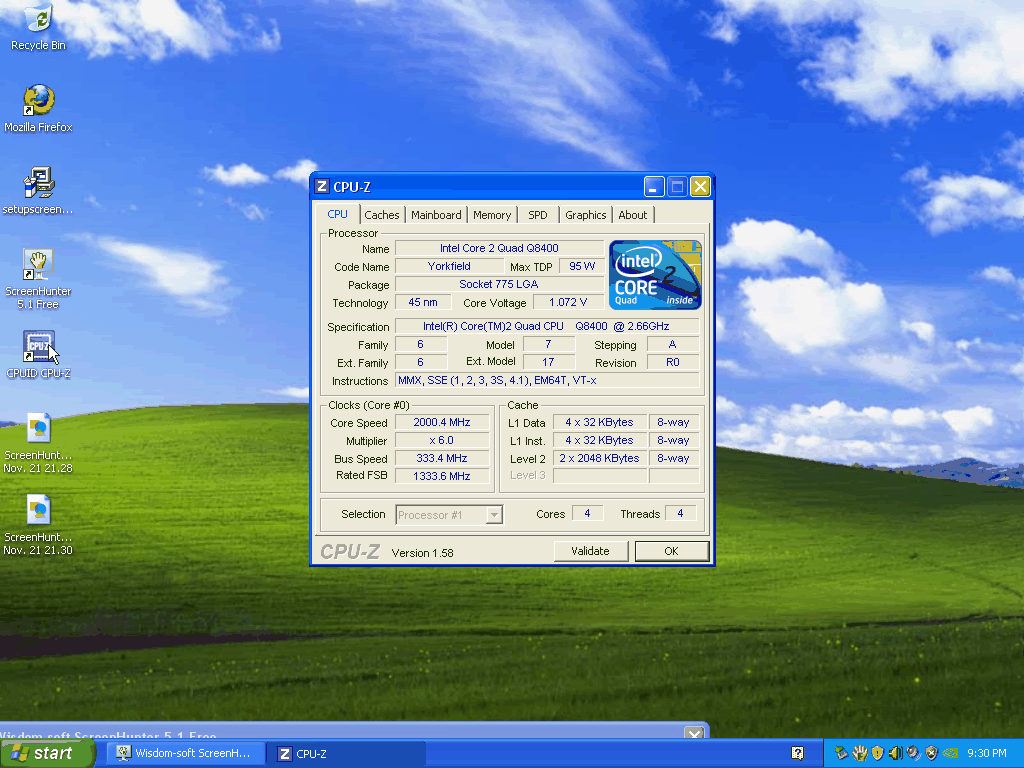1024x768 pixels.
Task: Close the ScreenHunter window at screen bottom
Action: [x=695, y=733]
